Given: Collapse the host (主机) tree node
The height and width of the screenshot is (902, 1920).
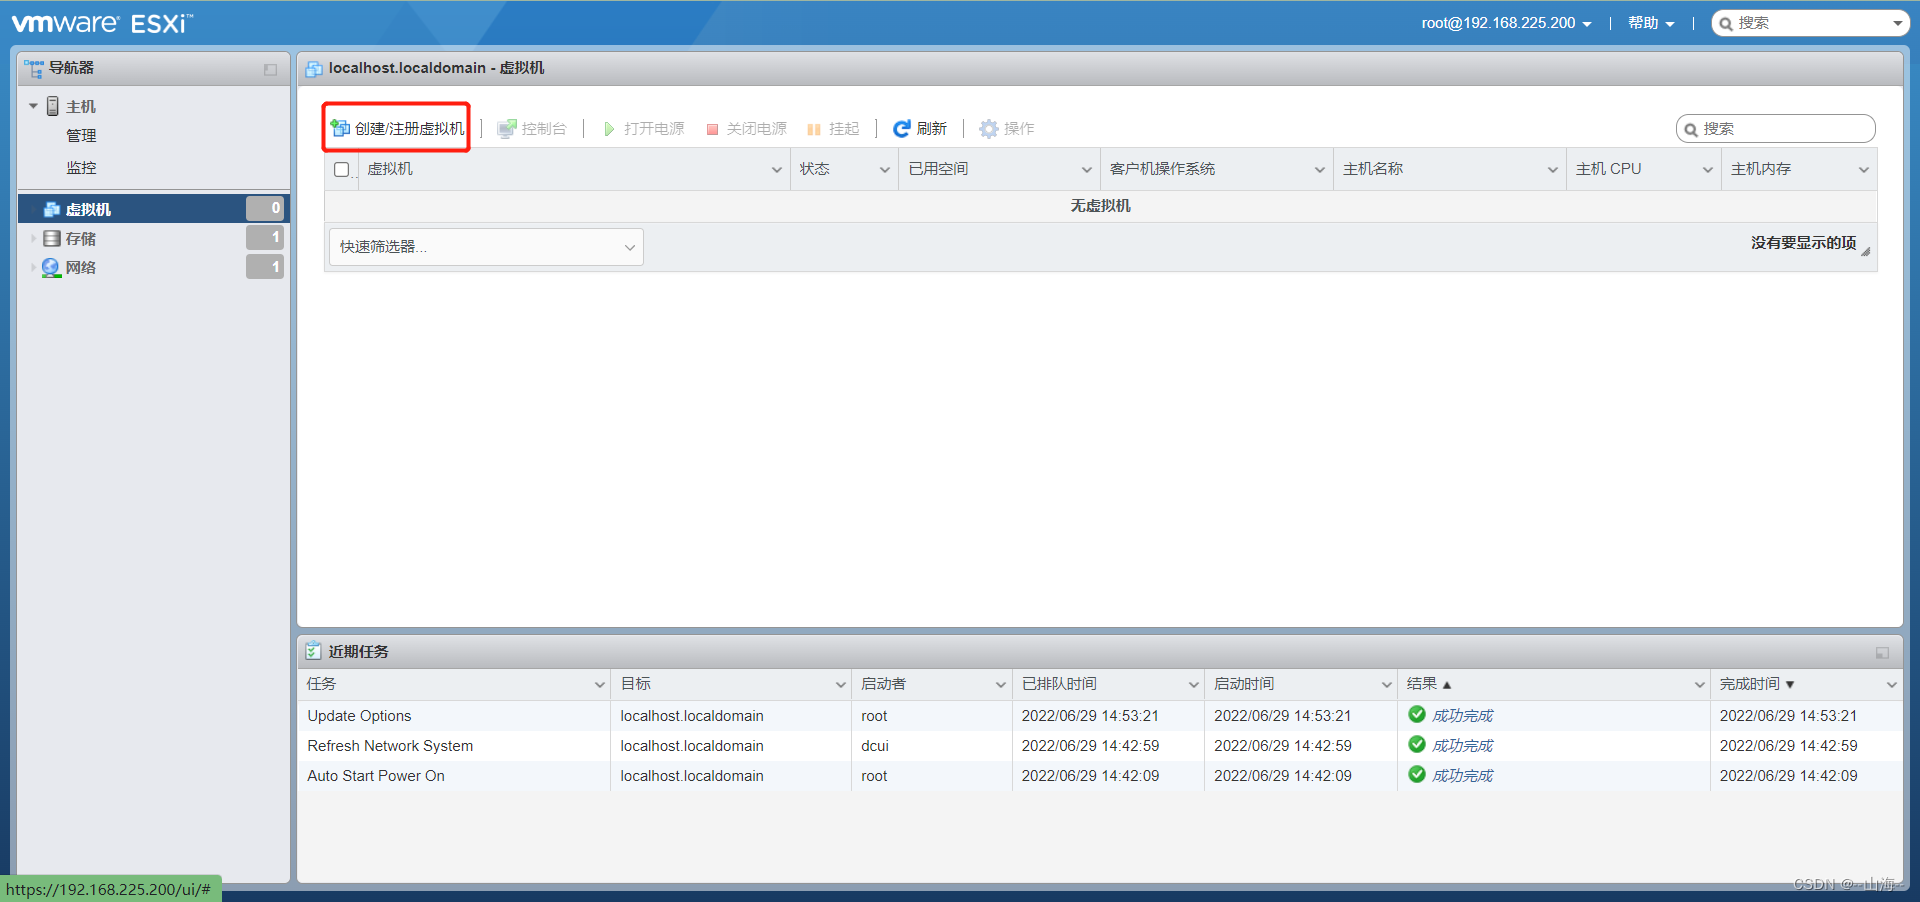Looking at the screenshot, I should point(33,106).
